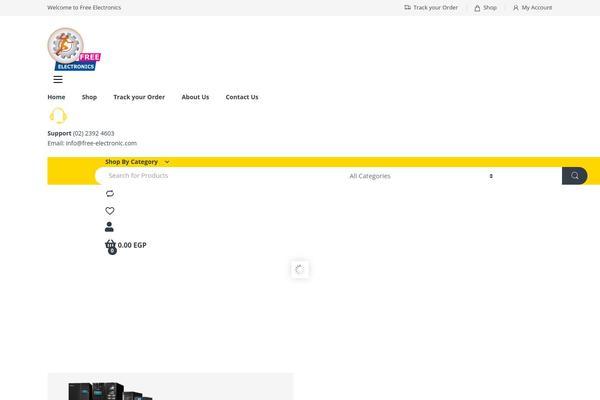The height and width of the screenshot is (400, 600).
Task: Open the About Us menu item
Action: pyautogui.click(x=195, y=97)
